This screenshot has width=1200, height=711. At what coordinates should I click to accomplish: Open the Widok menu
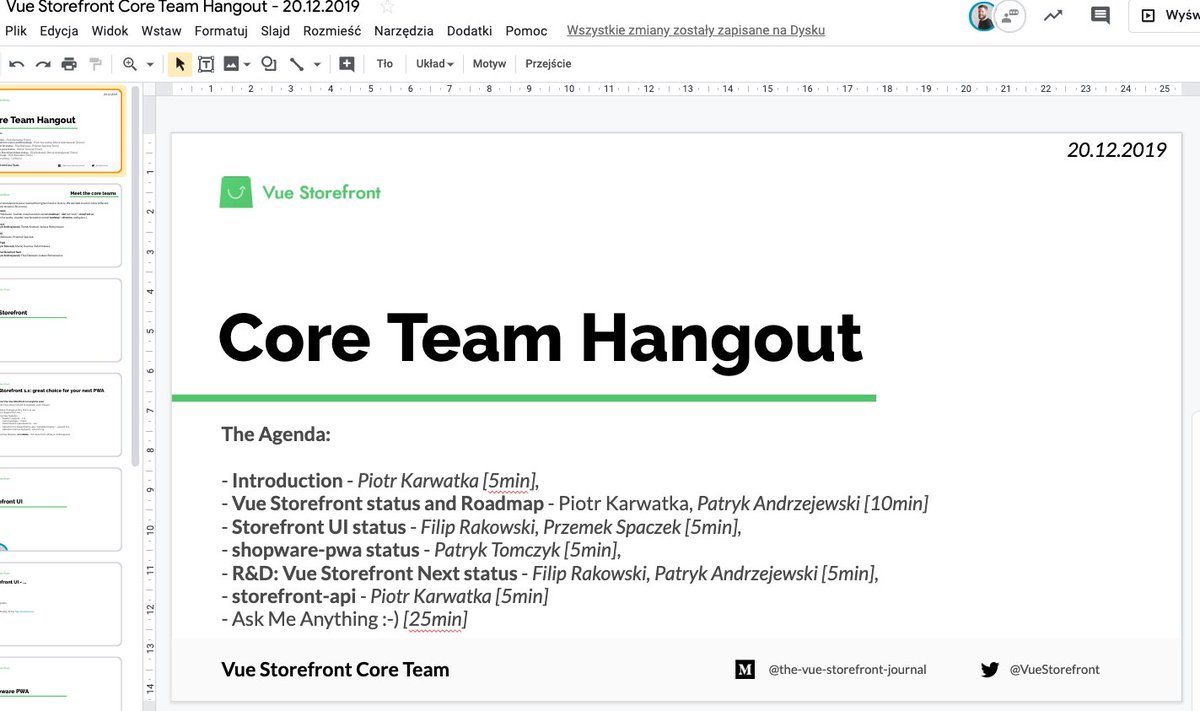point(110,31)
